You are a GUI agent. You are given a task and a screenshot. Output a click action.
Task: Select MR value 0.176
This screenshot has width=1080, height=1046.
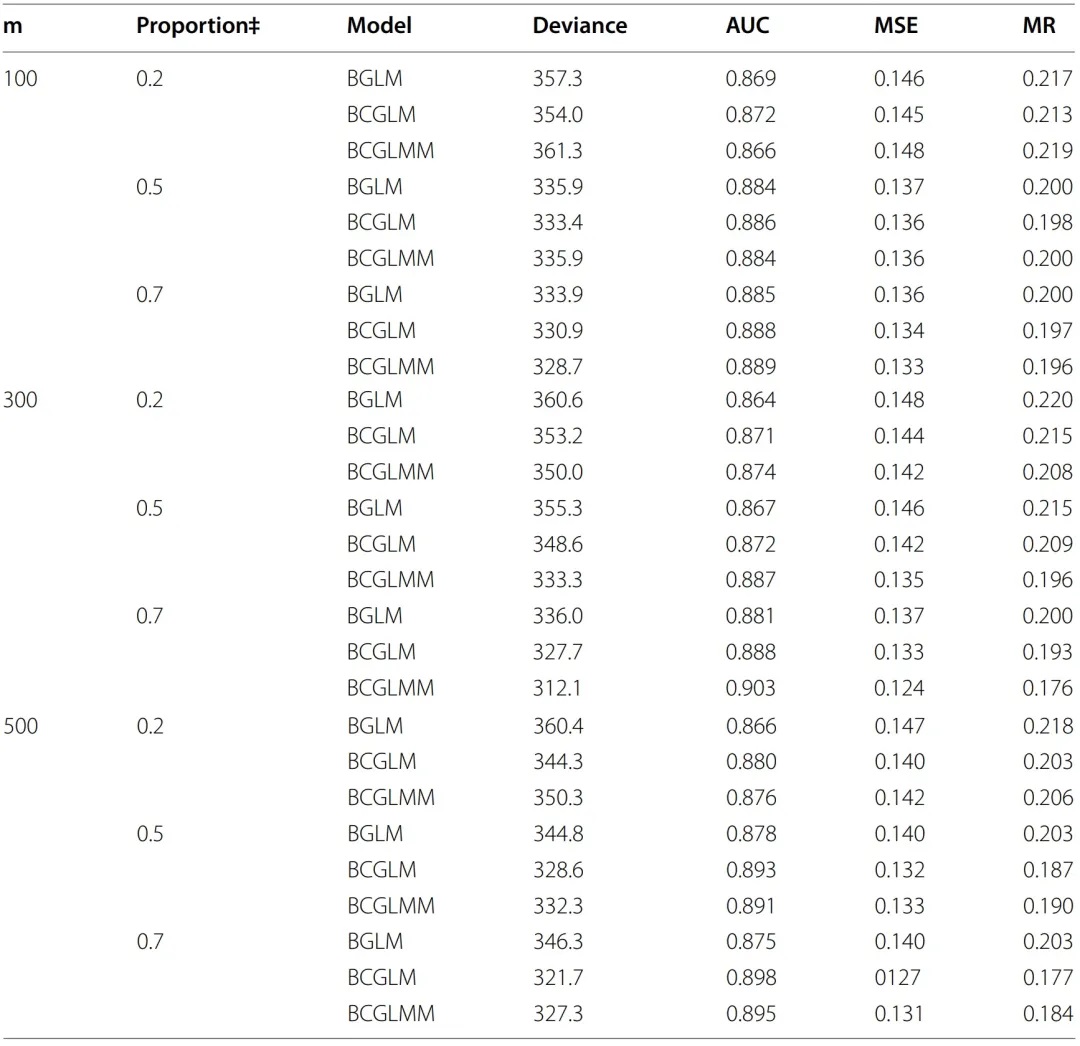pyautogui.click(x=1048, y=688)
